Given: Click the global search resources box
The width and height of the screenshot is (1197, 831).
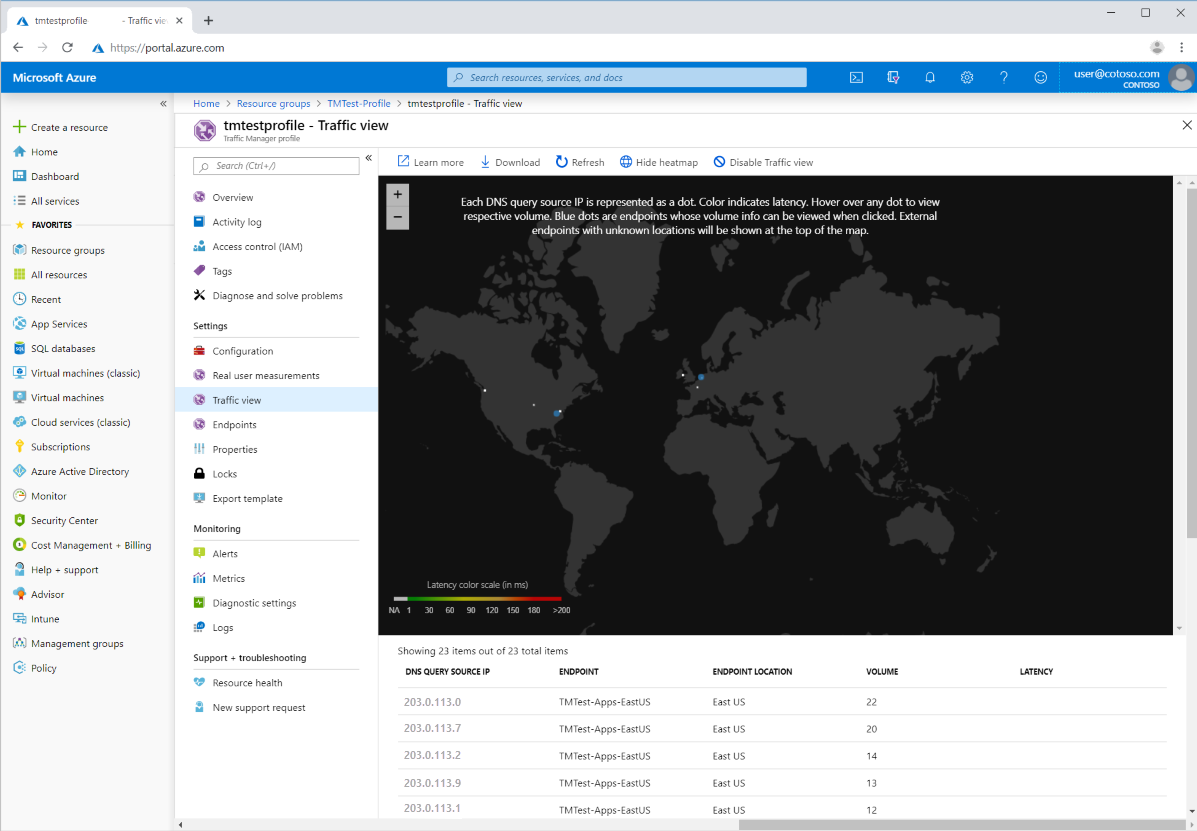Looking at the screenshot, I should 627,77.
